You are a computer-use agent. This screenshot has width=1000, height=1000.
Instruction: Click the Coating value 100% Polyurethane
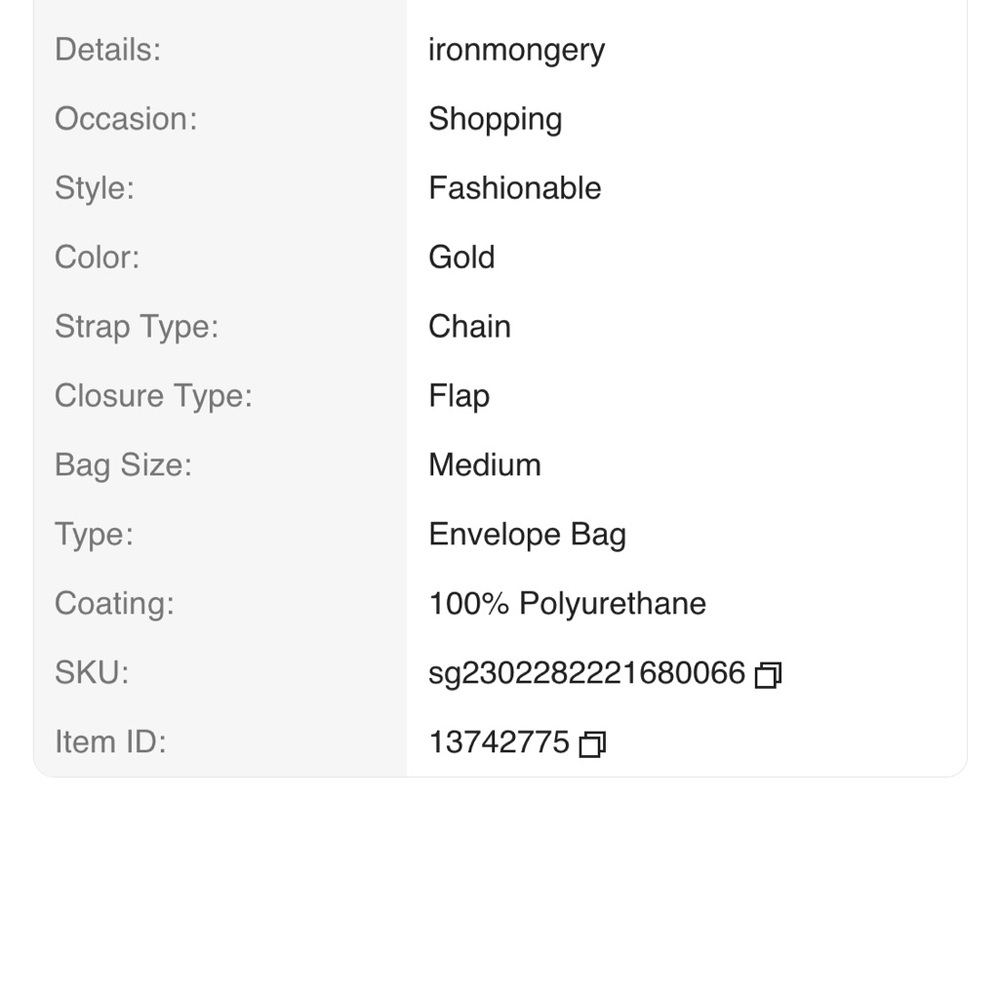568,604
